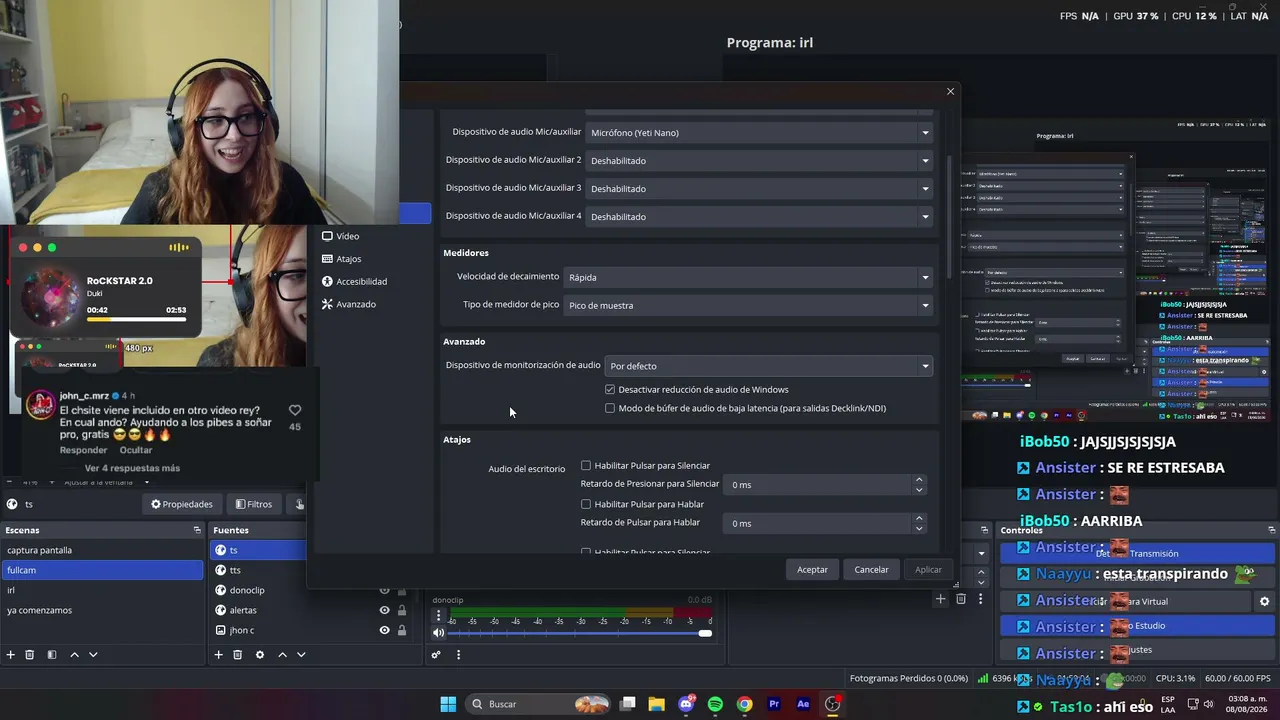Open audio mixer options menu dots
Viewport: 1280px width, 720px height.
[458, 655]
